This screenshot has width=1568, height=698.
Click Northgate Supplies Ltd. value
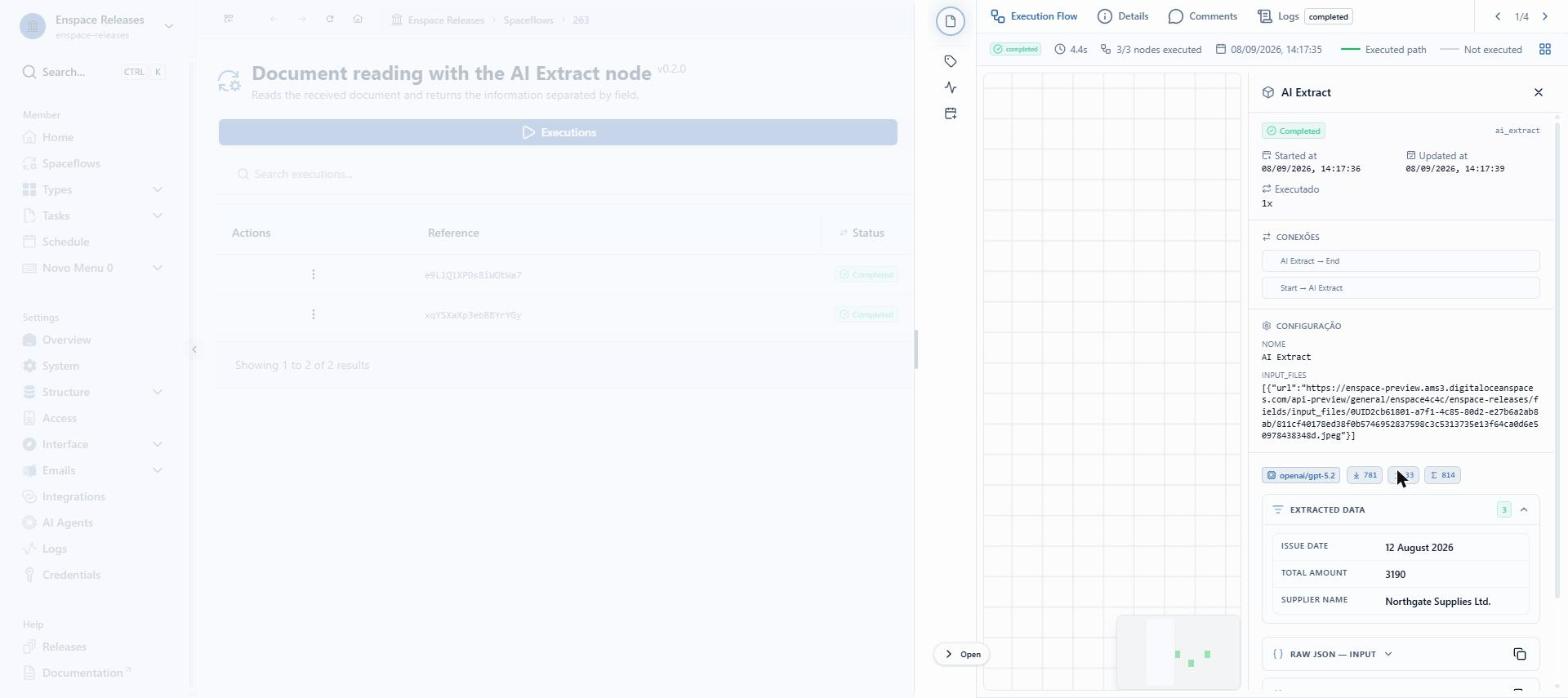[x=1437, y=601]
